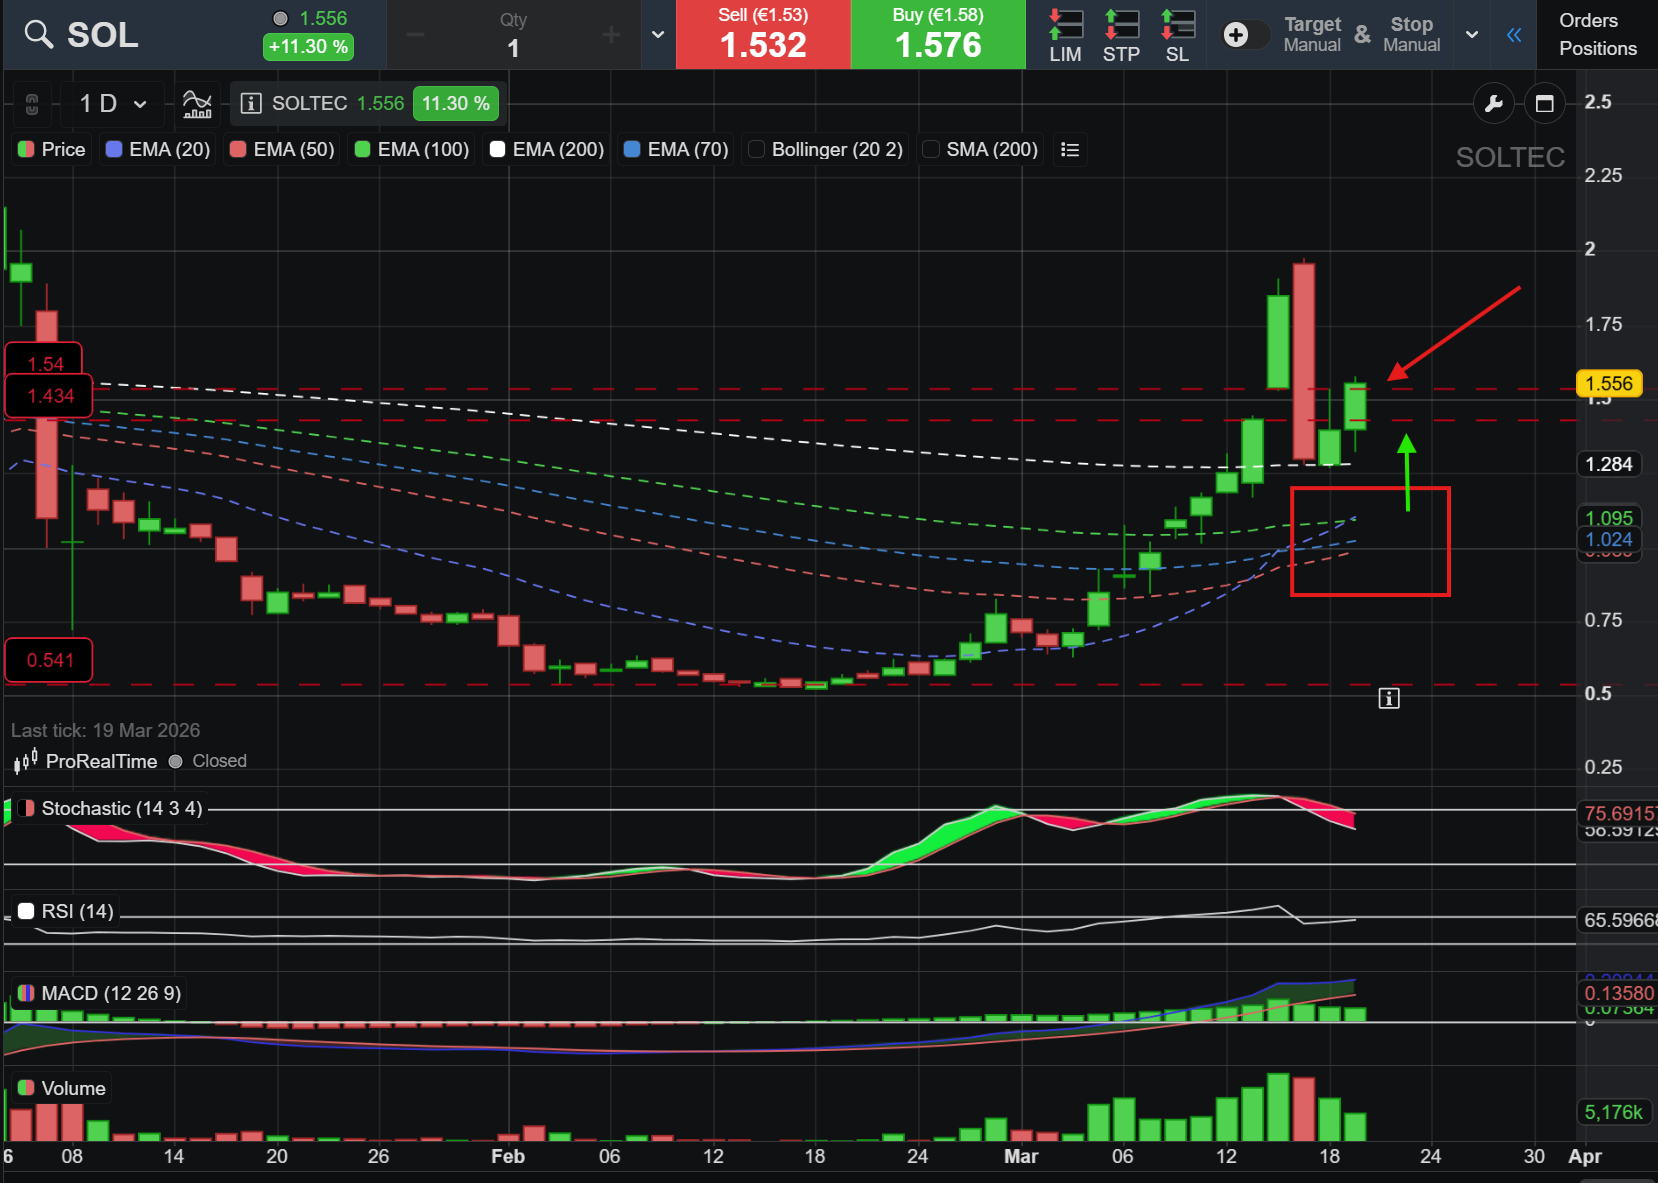Viewport: 1658px width, 1183px height.
Task: Place an SL stop-limit order
Action: [x=1177, y=35]
